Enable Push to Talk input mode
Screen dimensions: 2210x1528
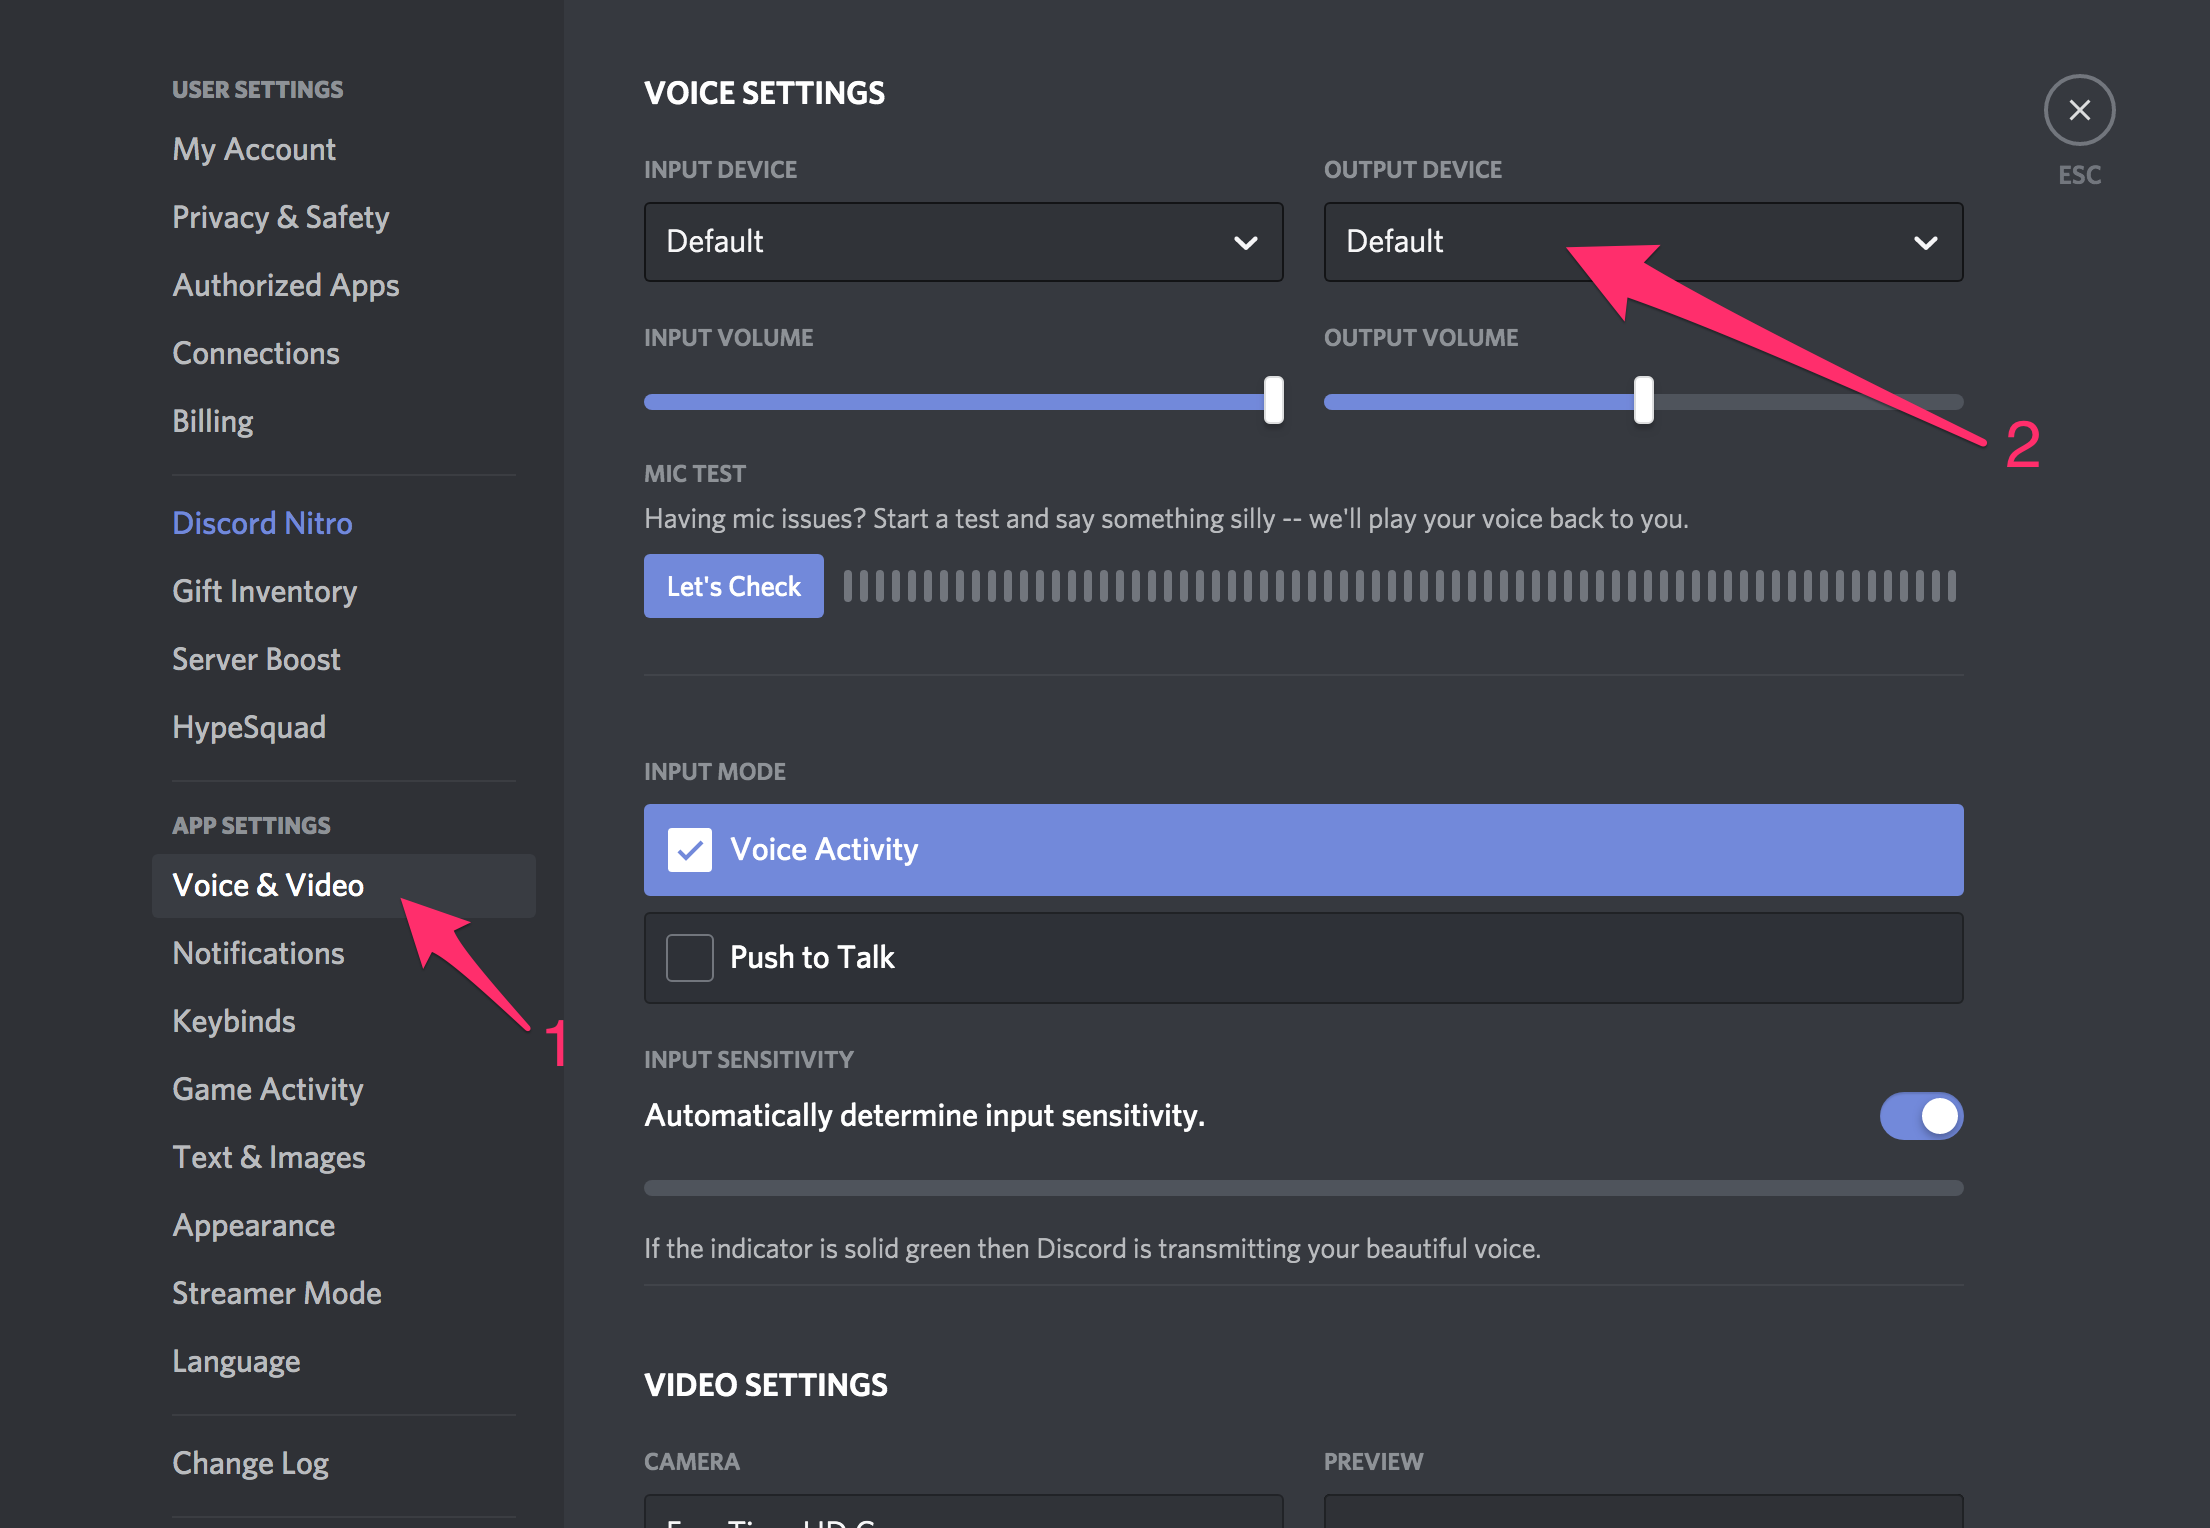(690, 955)
